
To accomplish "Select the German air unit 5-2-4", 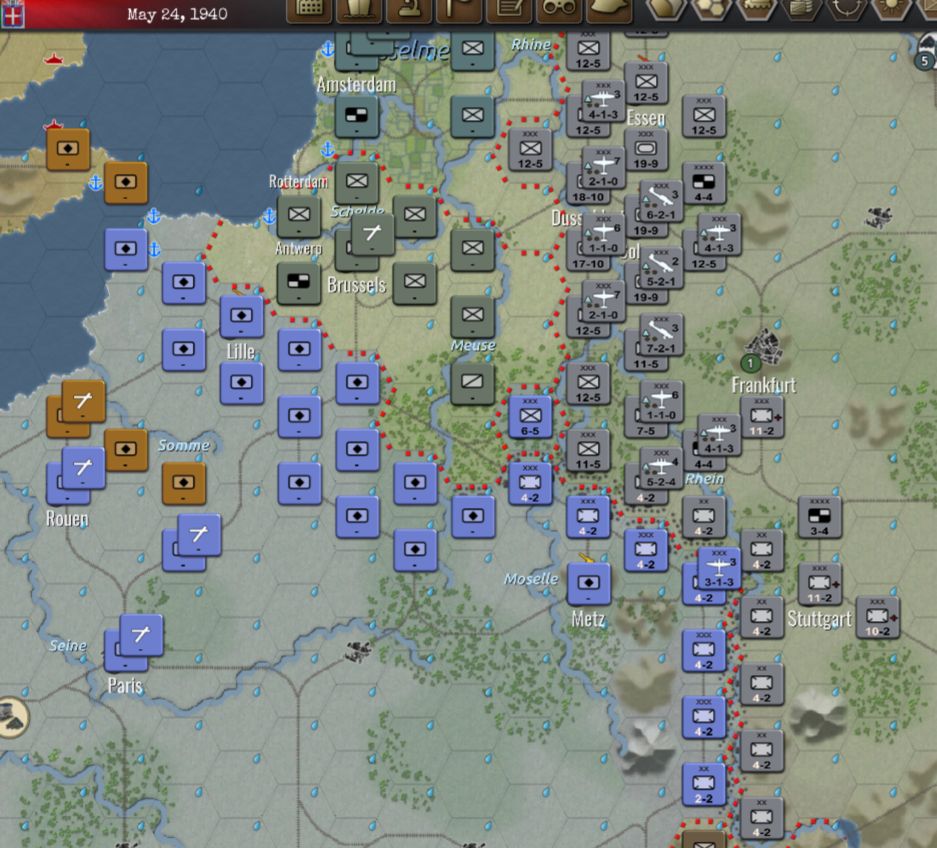I will [661, 468].
